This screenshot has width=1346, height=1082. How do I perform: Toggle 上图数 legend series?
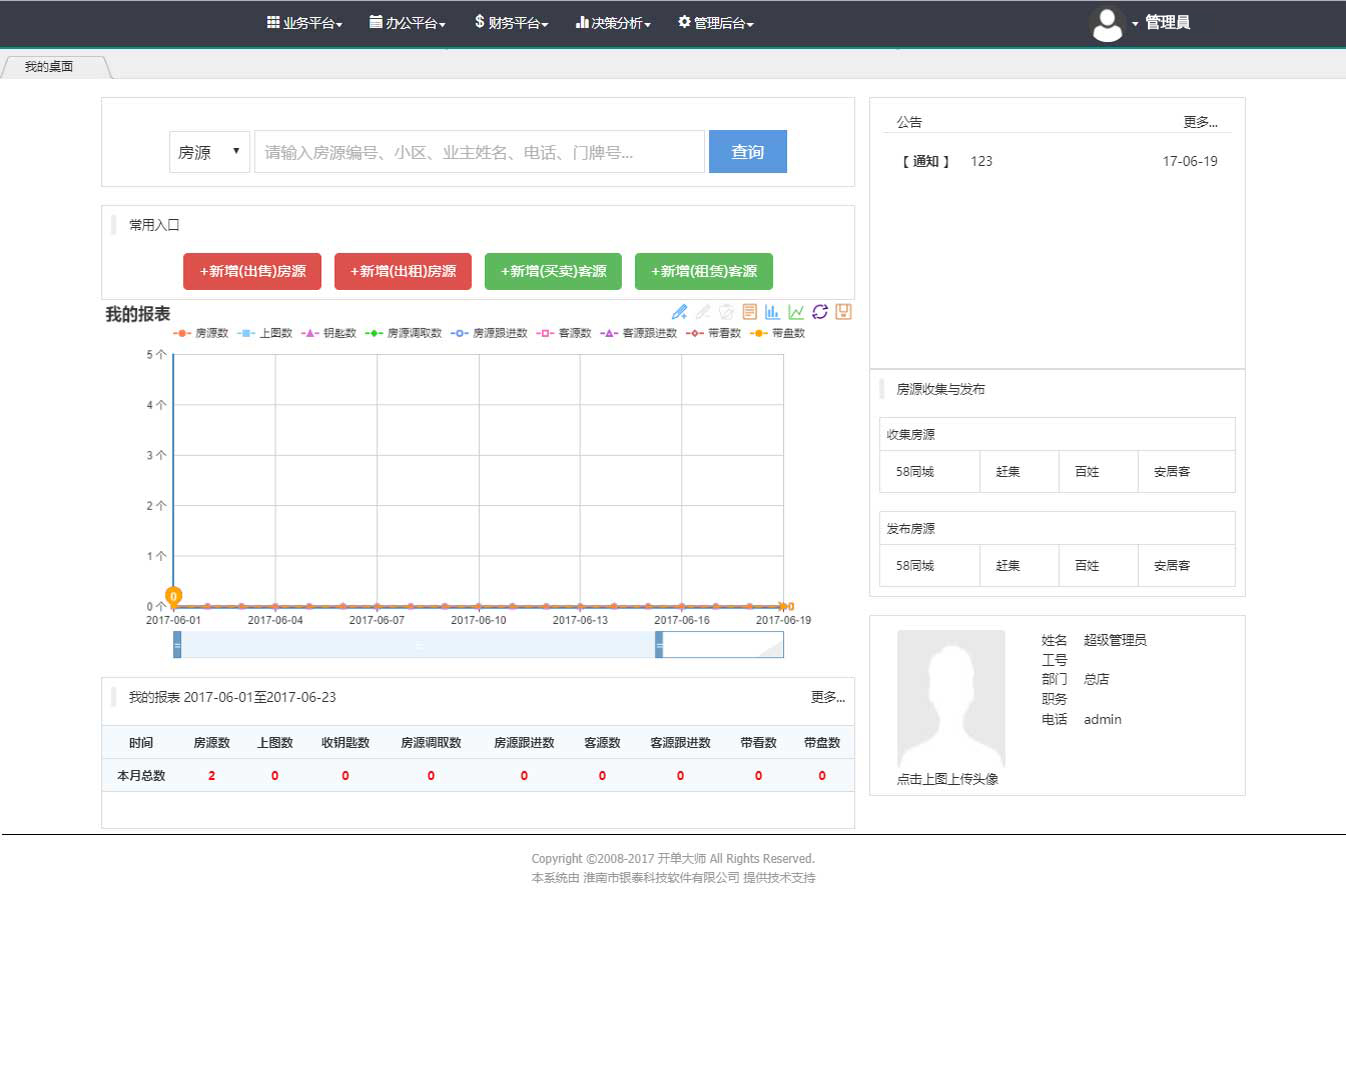pos(265,333)
